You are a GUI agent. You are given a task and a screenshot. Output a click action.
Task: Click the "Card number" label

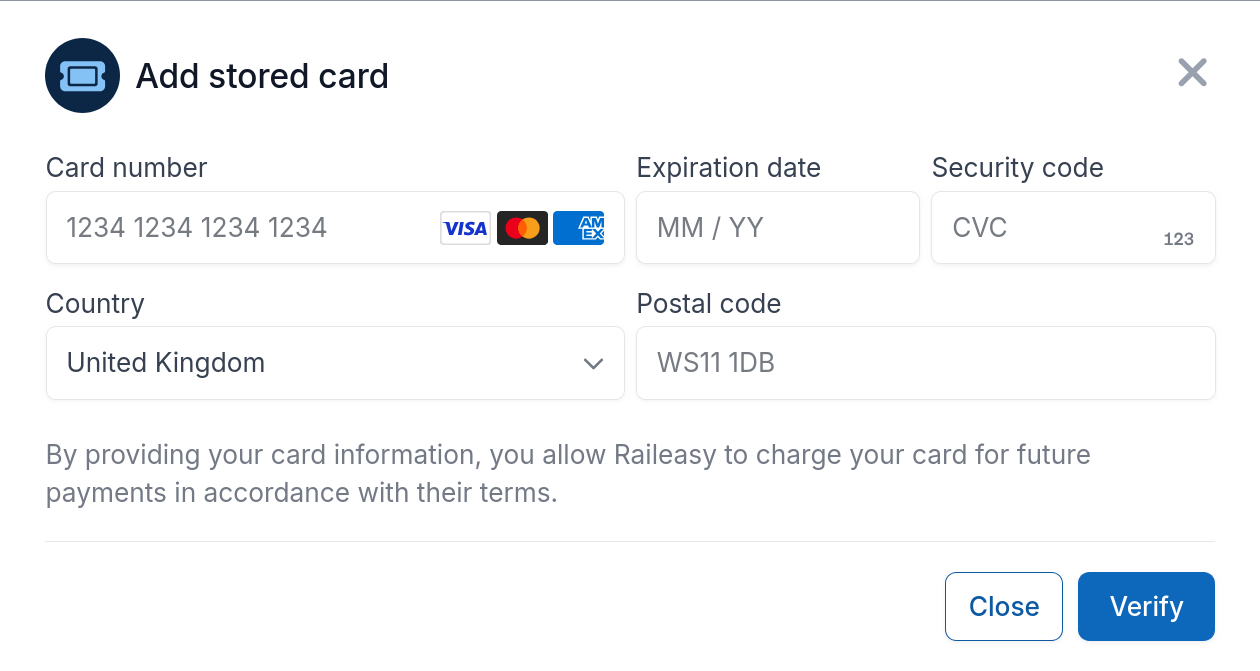[x=127, y=168]
